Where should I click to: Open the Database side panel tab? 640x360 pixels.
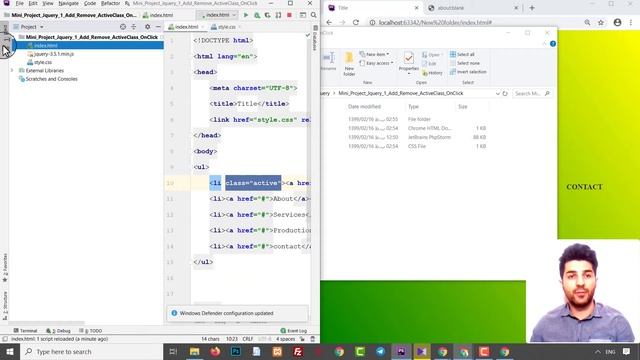click(315, 39)
